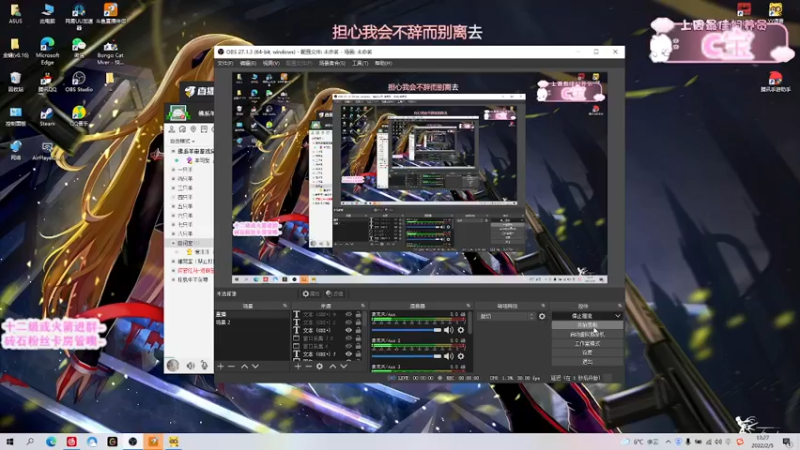
Task: Open 帮助(H) menu in OBS
Action: coord(383,63)
